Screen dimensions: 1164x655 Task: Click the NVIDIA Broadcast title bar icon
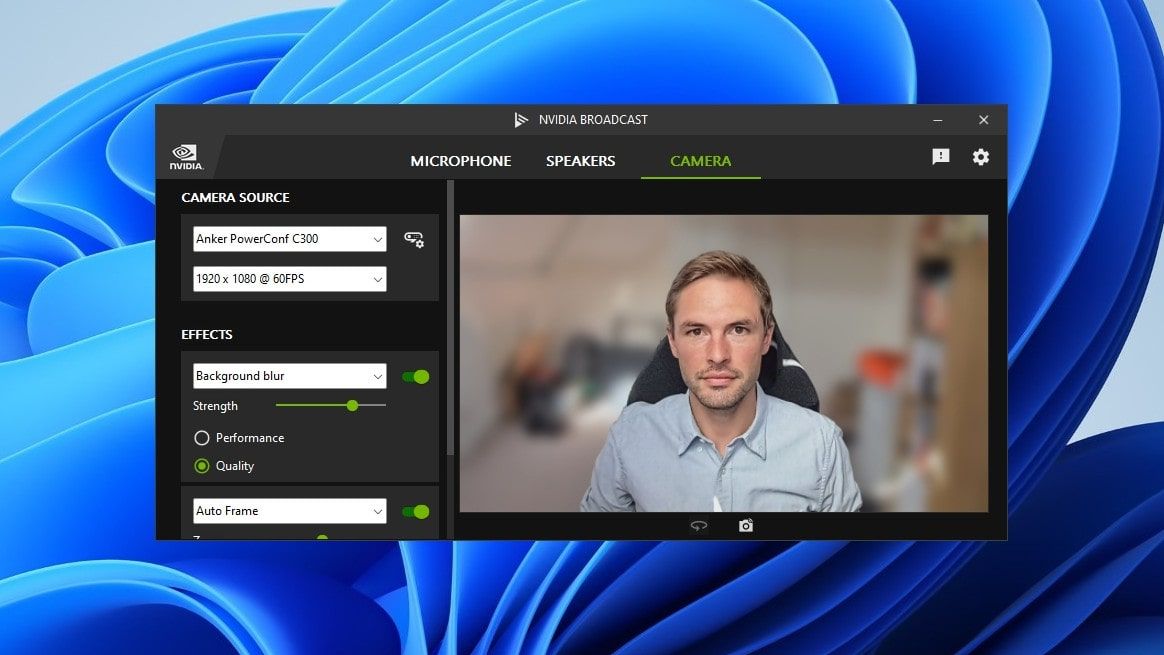click(x=520, y=119)
